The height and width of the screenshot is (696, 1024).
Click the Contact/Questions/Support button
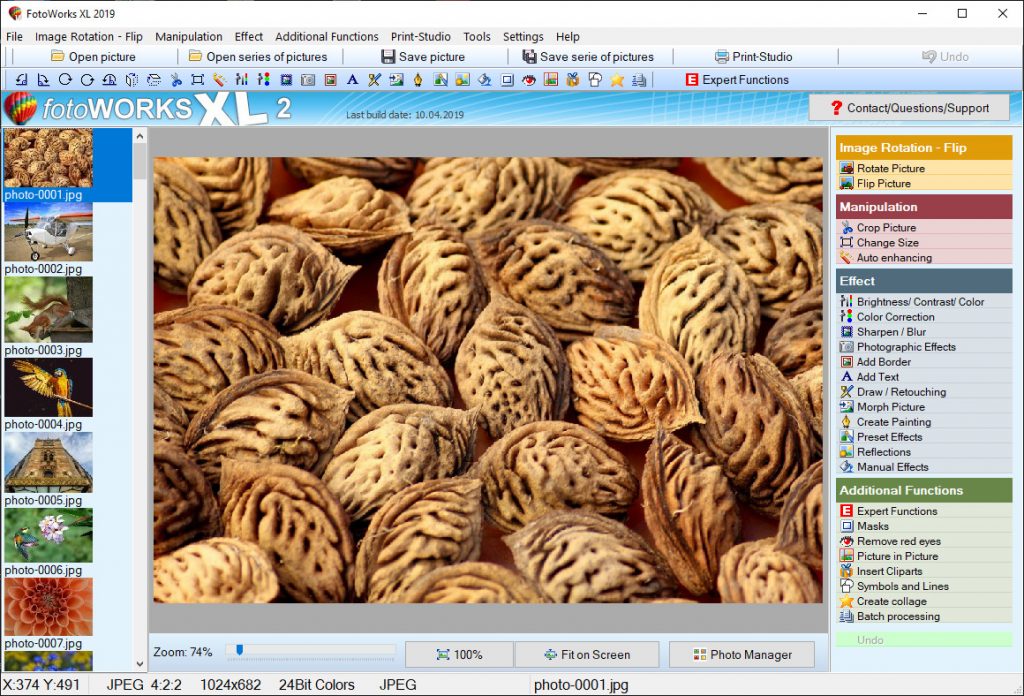click(908, 107)
